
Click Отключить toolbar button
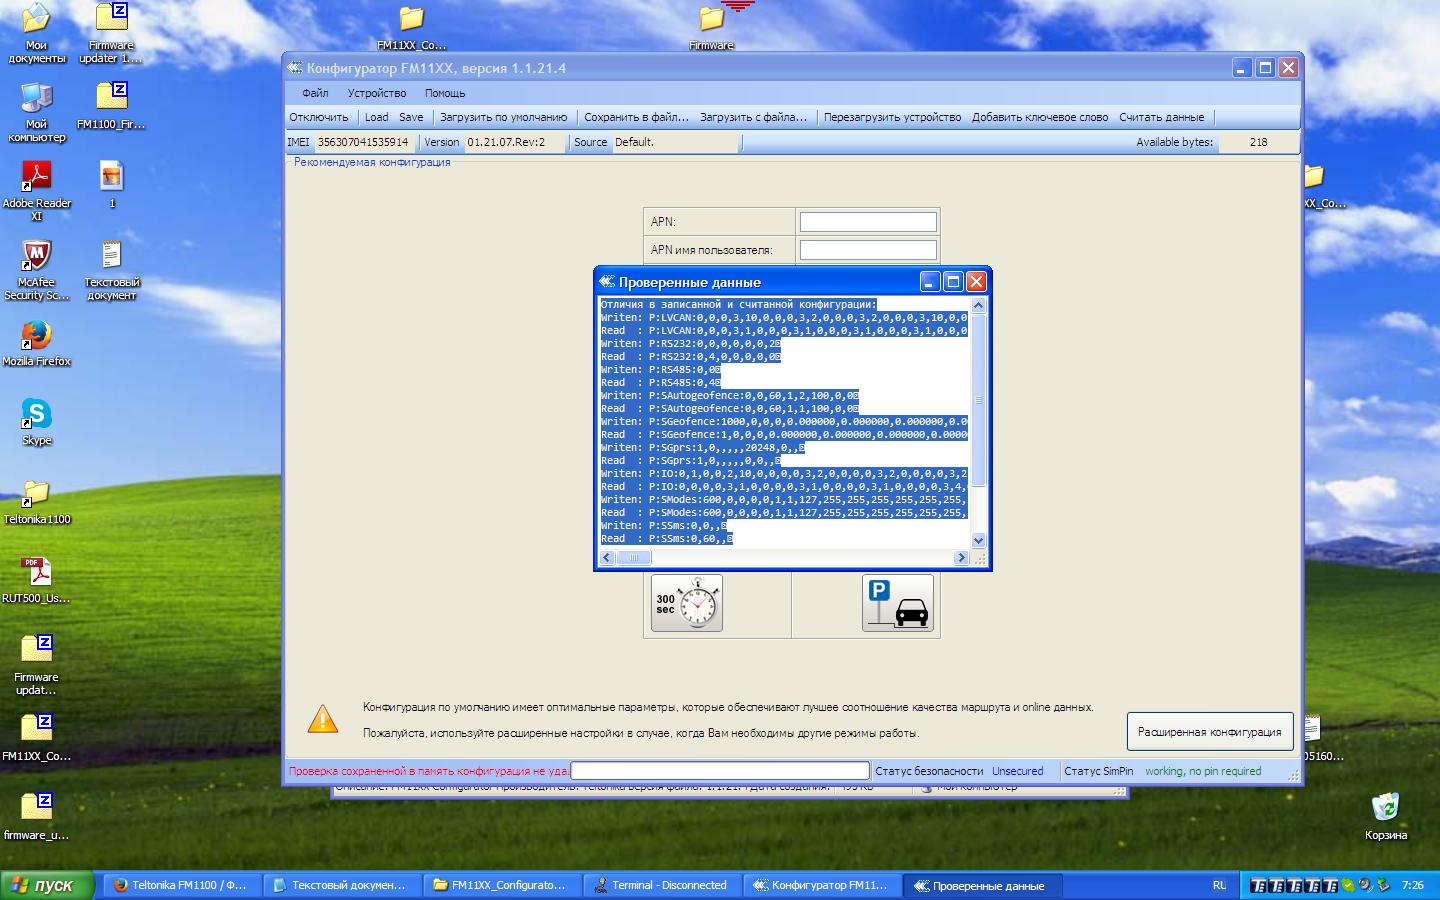click(x=319, y=117)
